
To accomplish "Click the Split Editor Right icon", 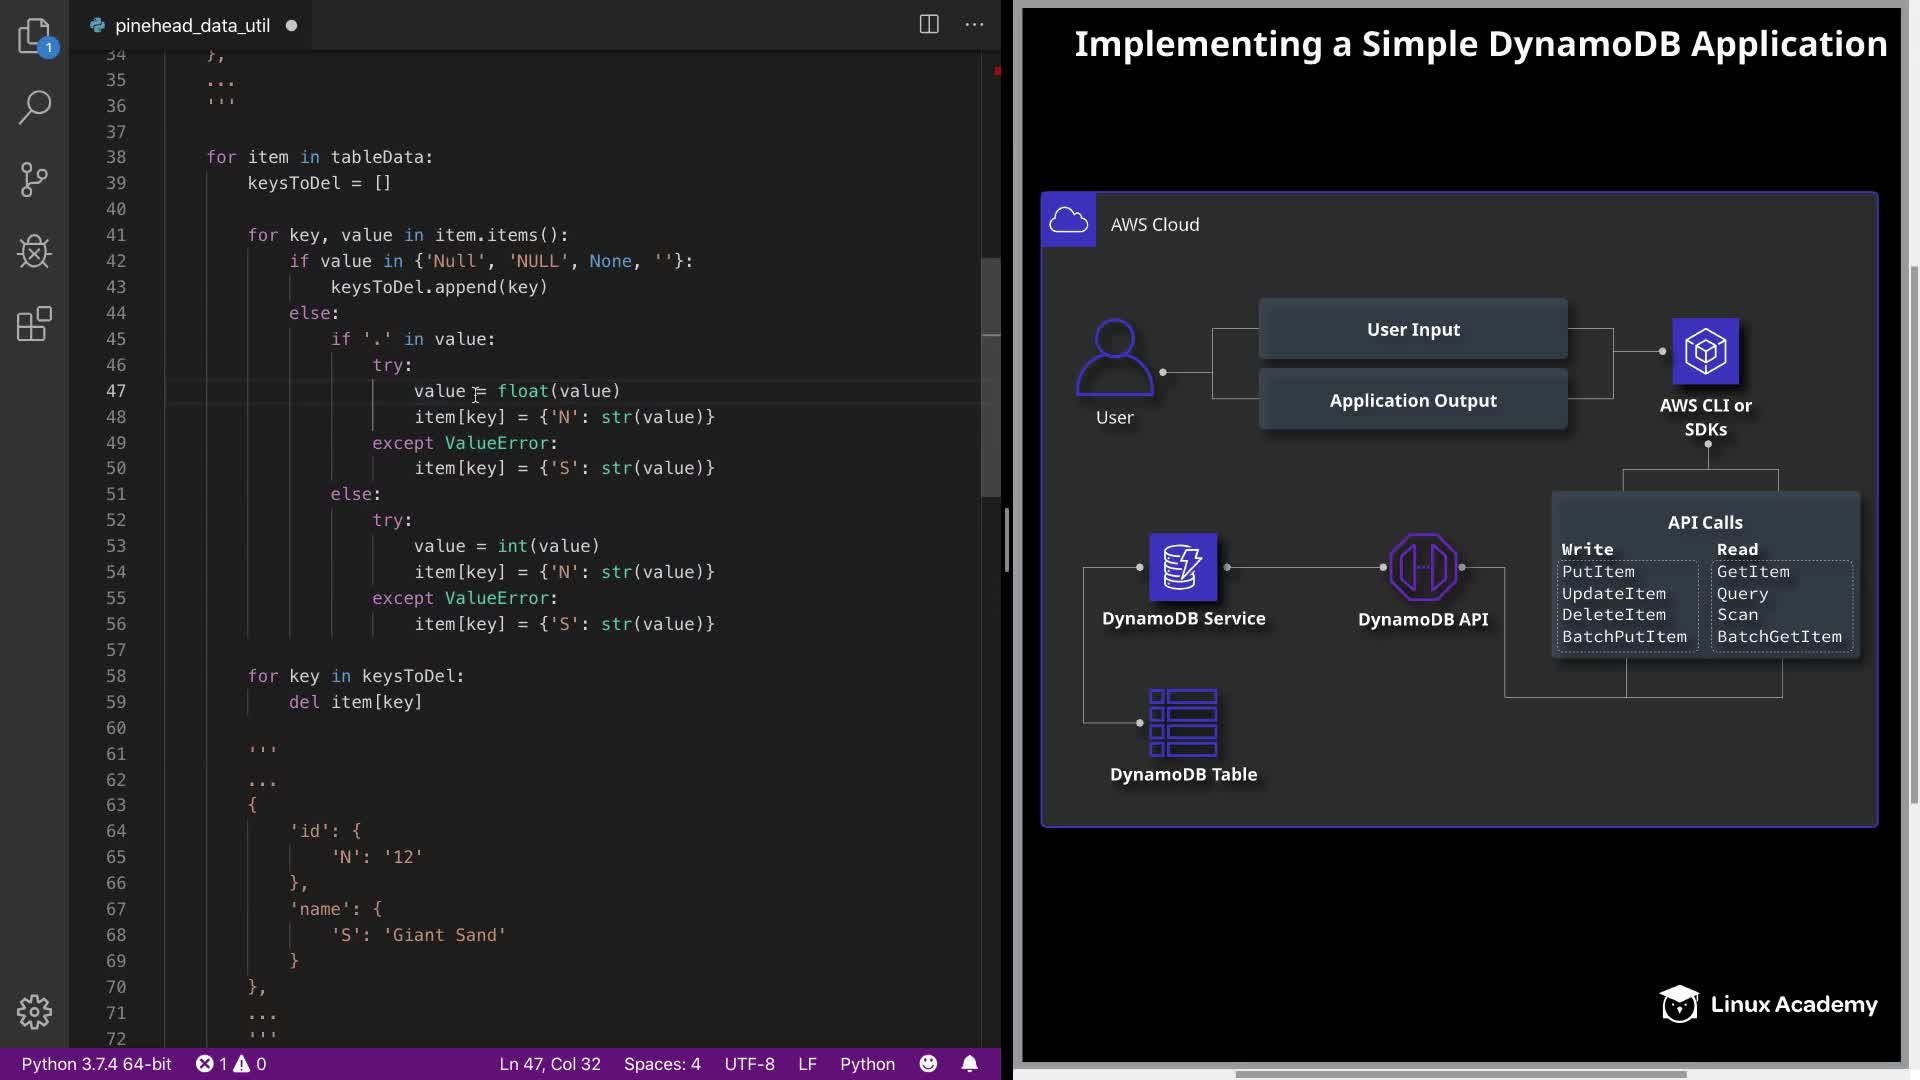I will pos(929,25).
